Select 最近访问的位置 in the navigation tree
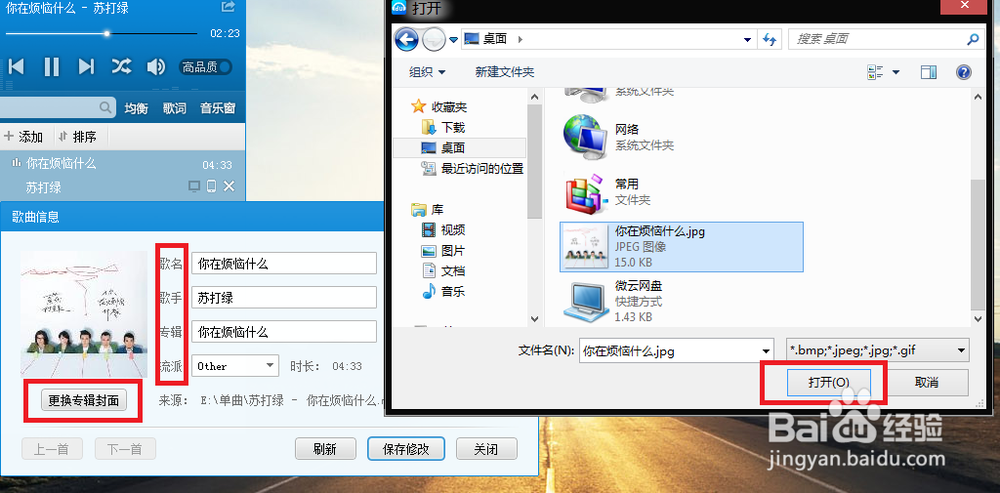 tap(473, 168)
